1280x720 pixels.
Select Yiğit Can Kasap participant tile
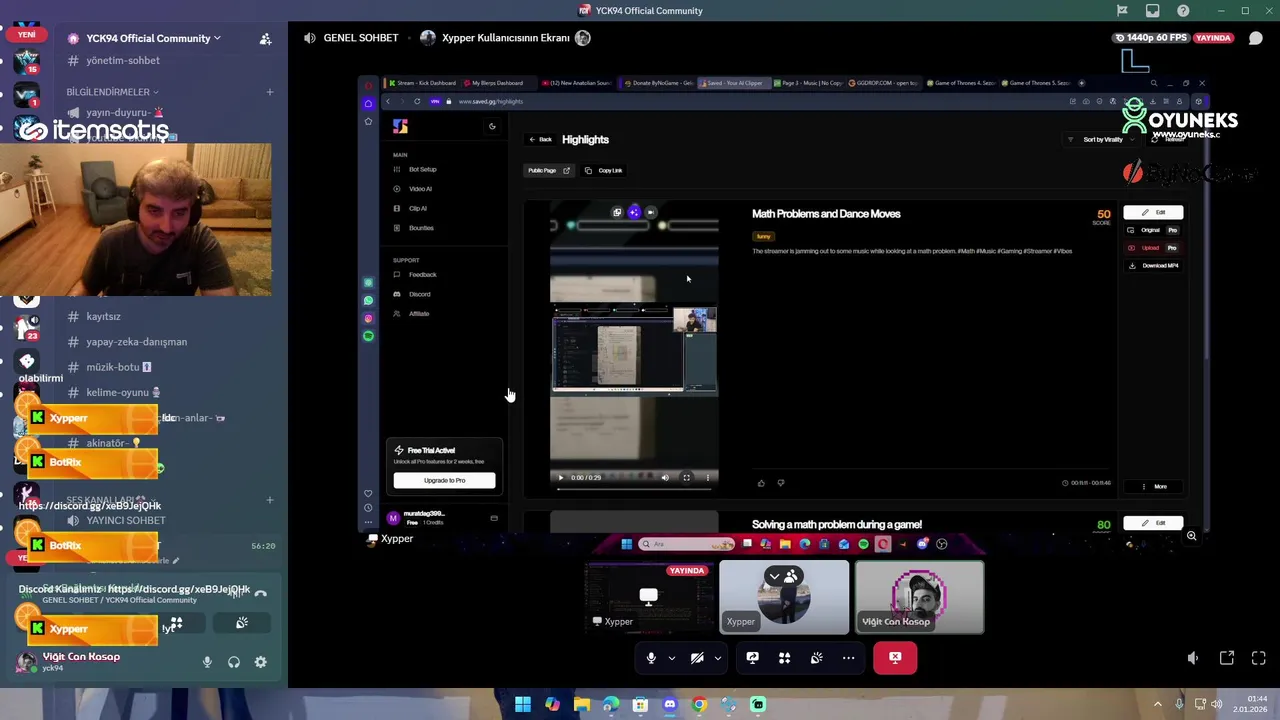[919, 597]
